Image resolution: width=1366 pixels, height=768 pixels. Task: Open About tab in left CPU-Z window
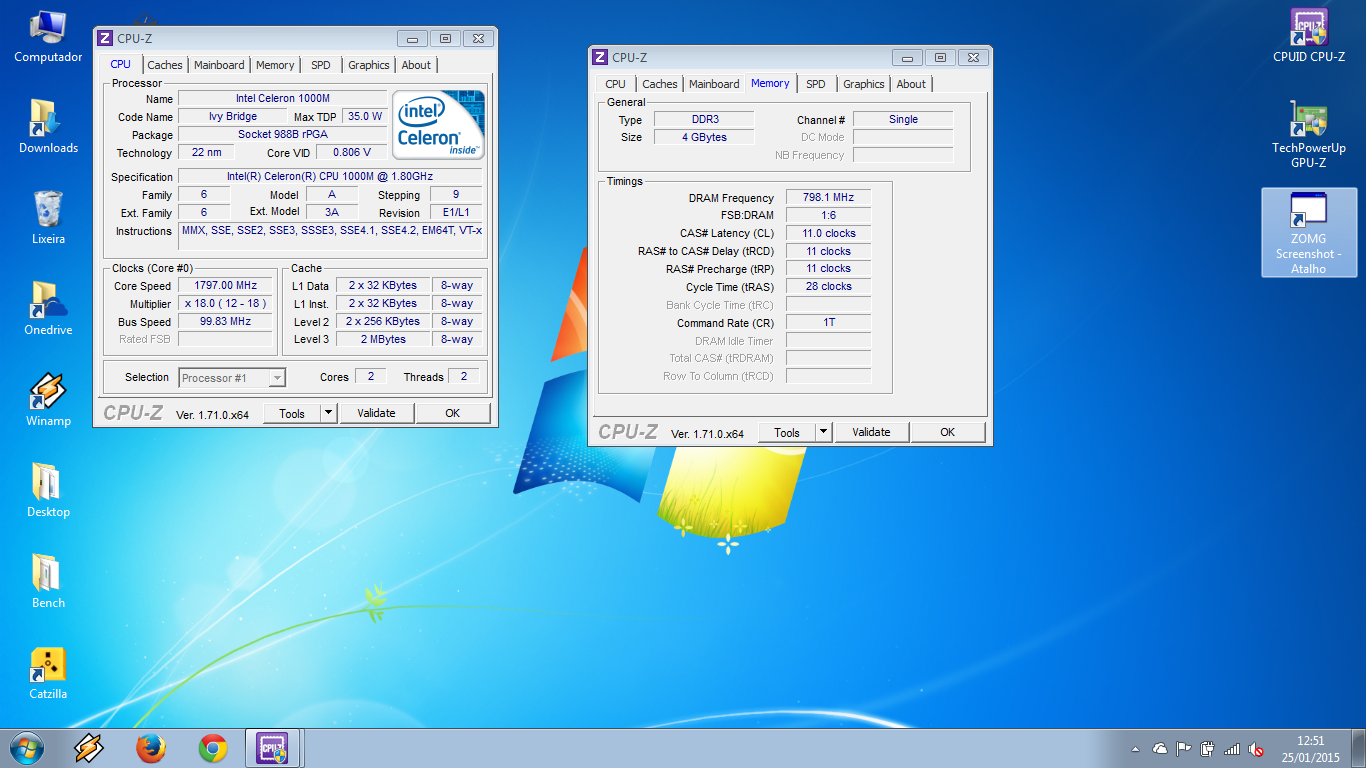416,65
